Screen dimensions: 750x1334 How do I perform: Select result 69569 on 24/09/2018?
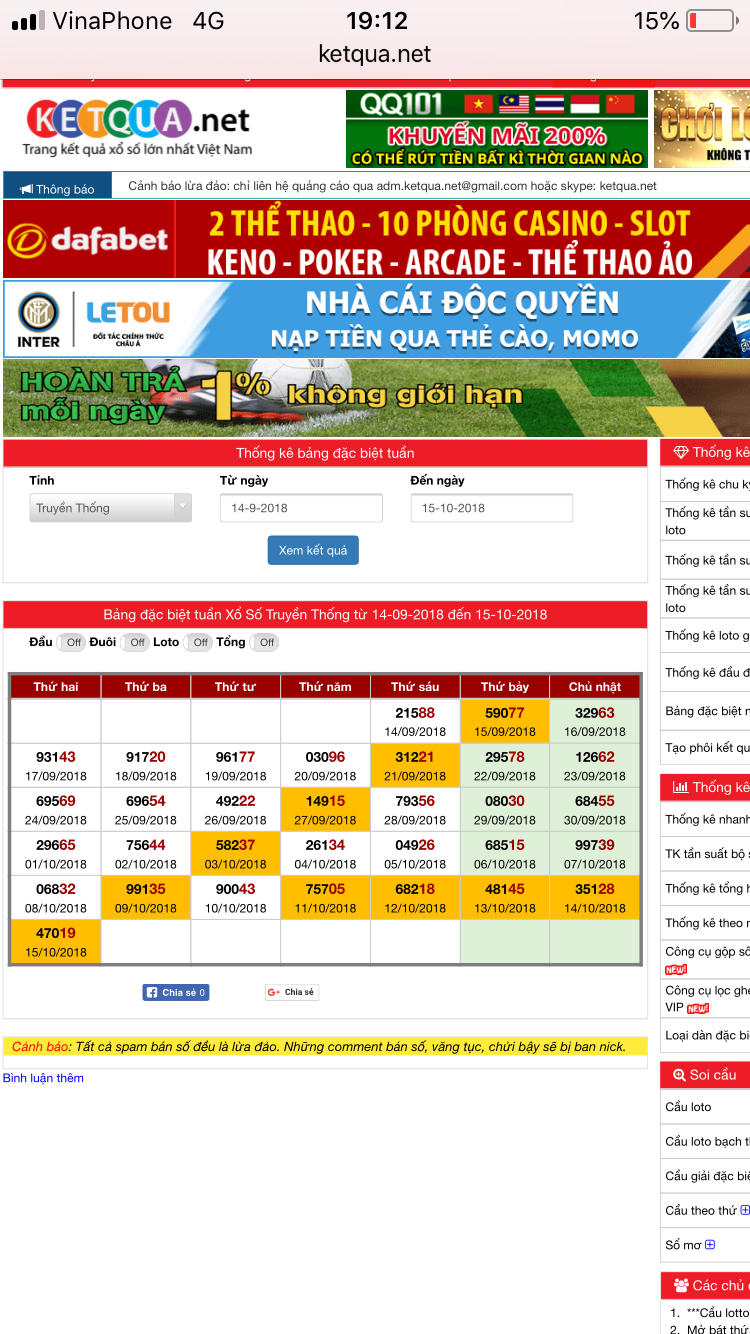56,809
